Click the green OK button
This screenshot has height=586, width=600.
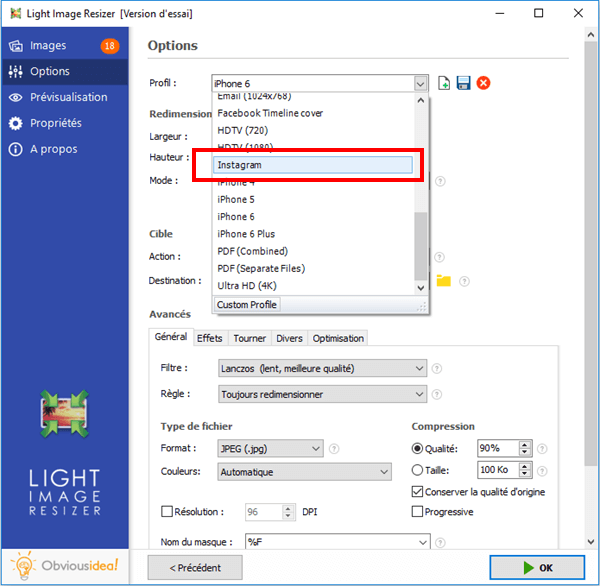[537, 568]
